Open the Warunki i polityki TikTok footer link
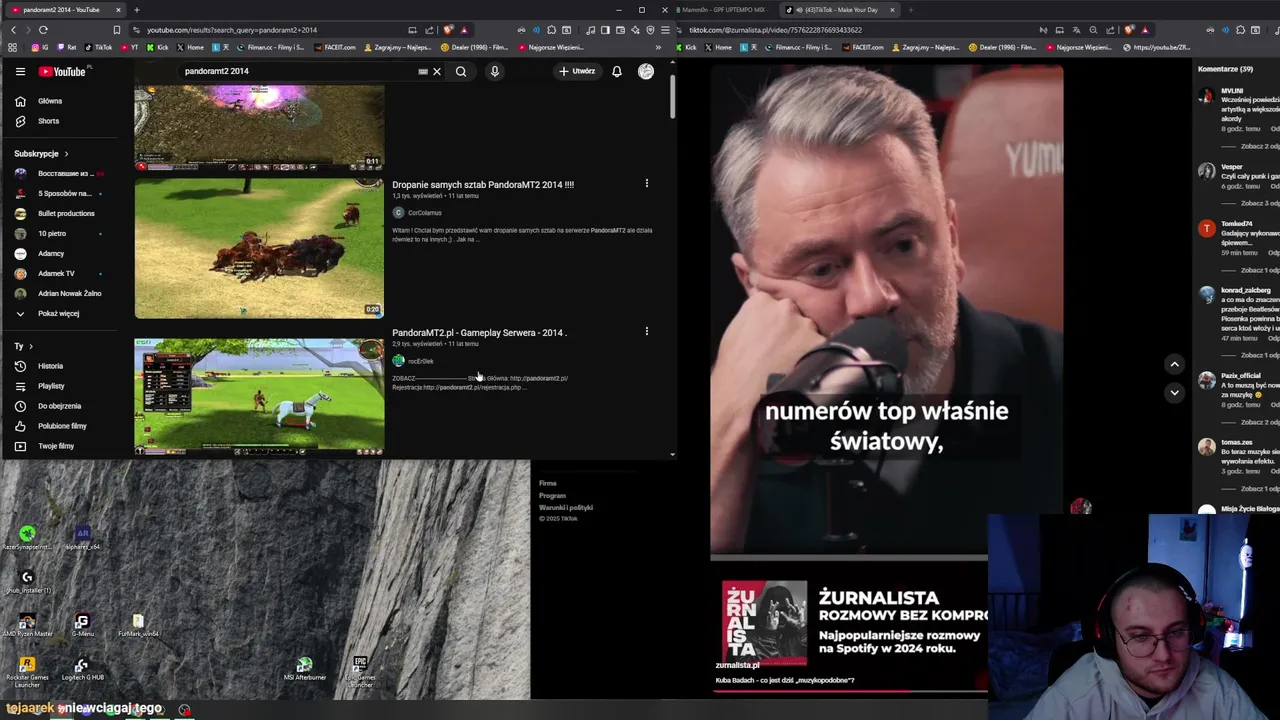Screen dimensions: 1280x720 566,507
